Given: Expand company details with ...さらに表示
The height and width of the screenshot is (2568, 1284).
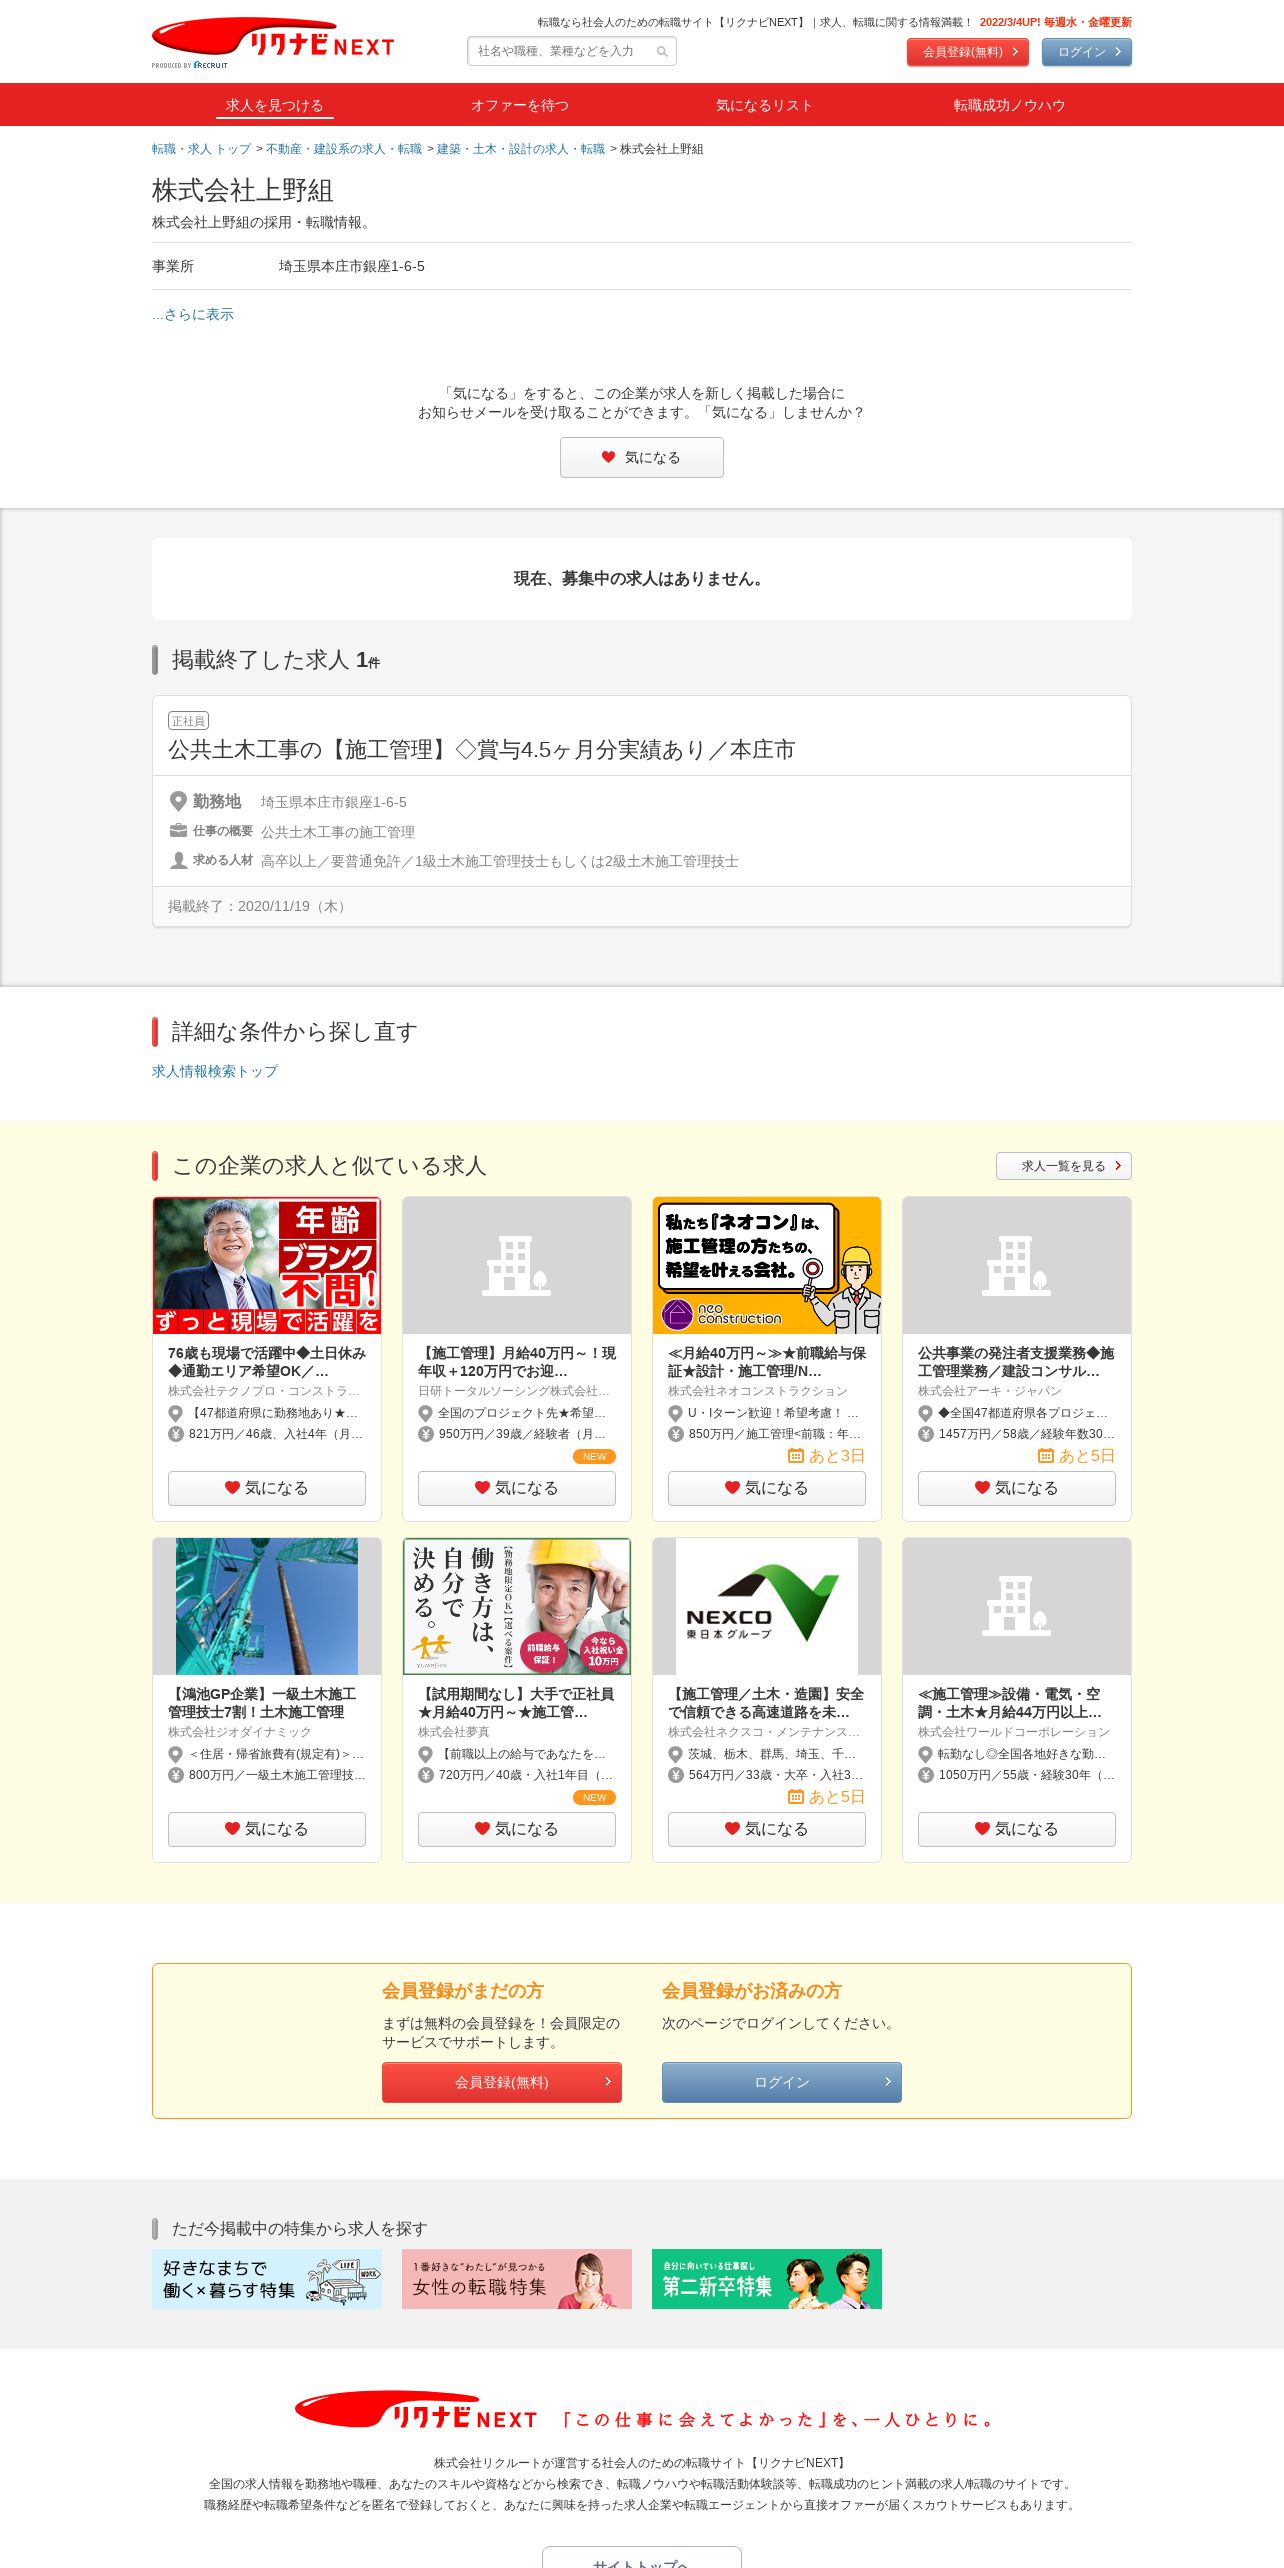Looking at the screenshot, I should pyautogui.click(x=193, y=314).
